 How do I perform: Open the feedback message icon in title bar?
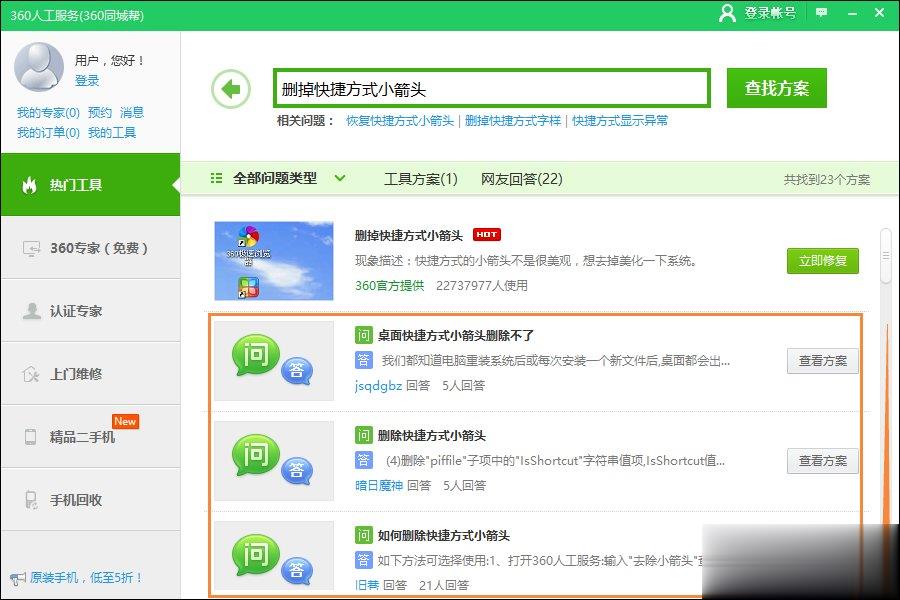821,13
